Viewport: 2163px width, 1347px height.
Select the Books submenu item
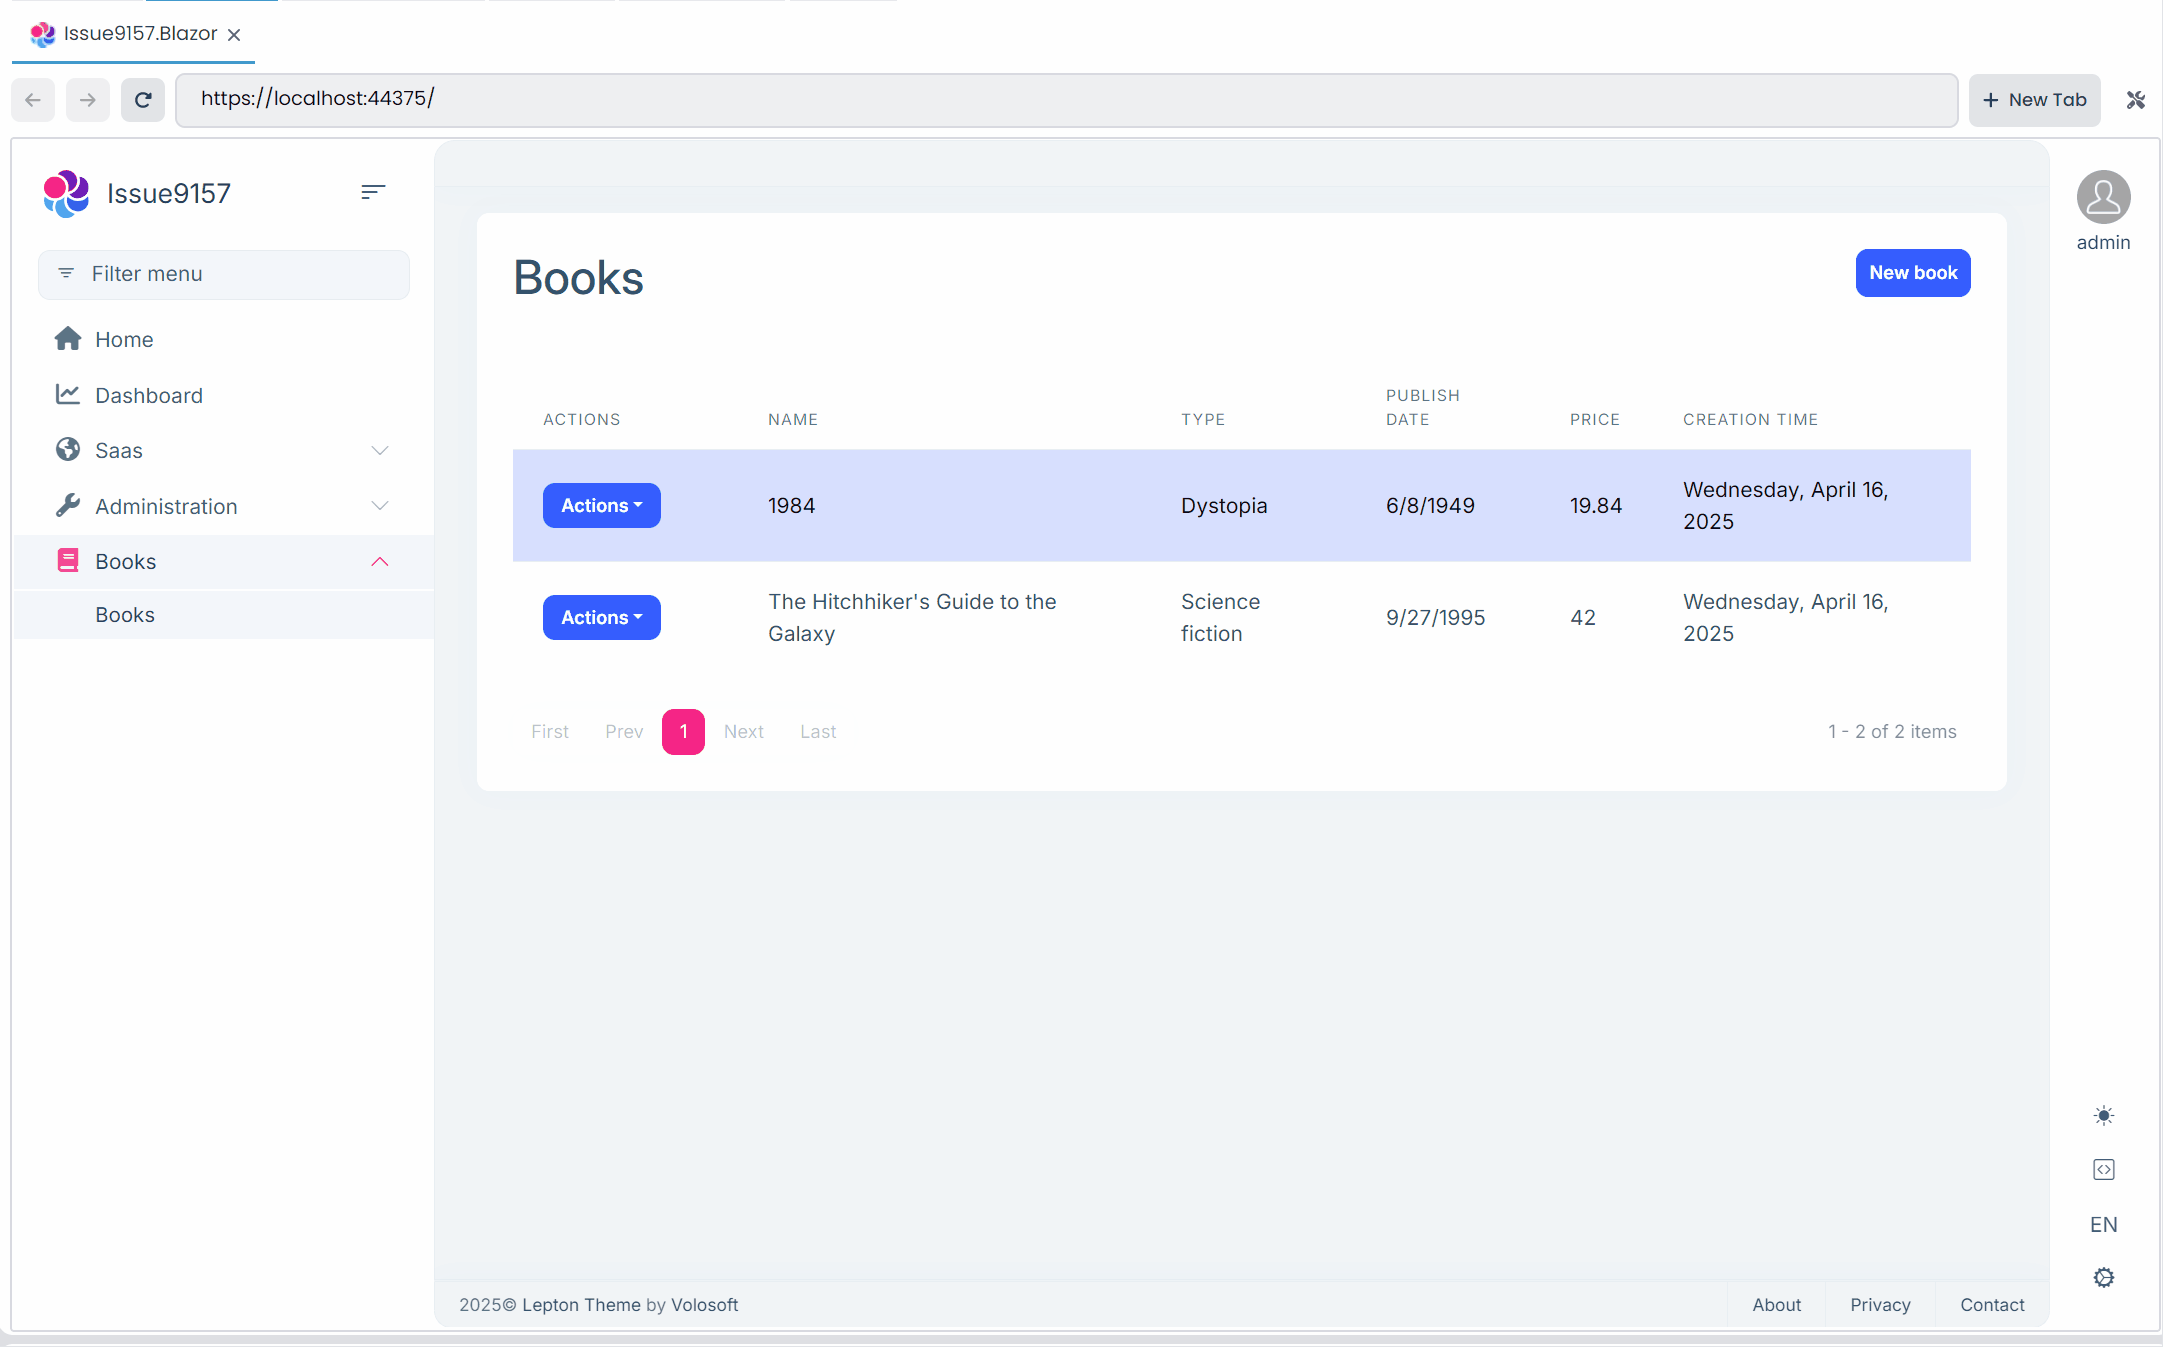click(x=125, y=615)
